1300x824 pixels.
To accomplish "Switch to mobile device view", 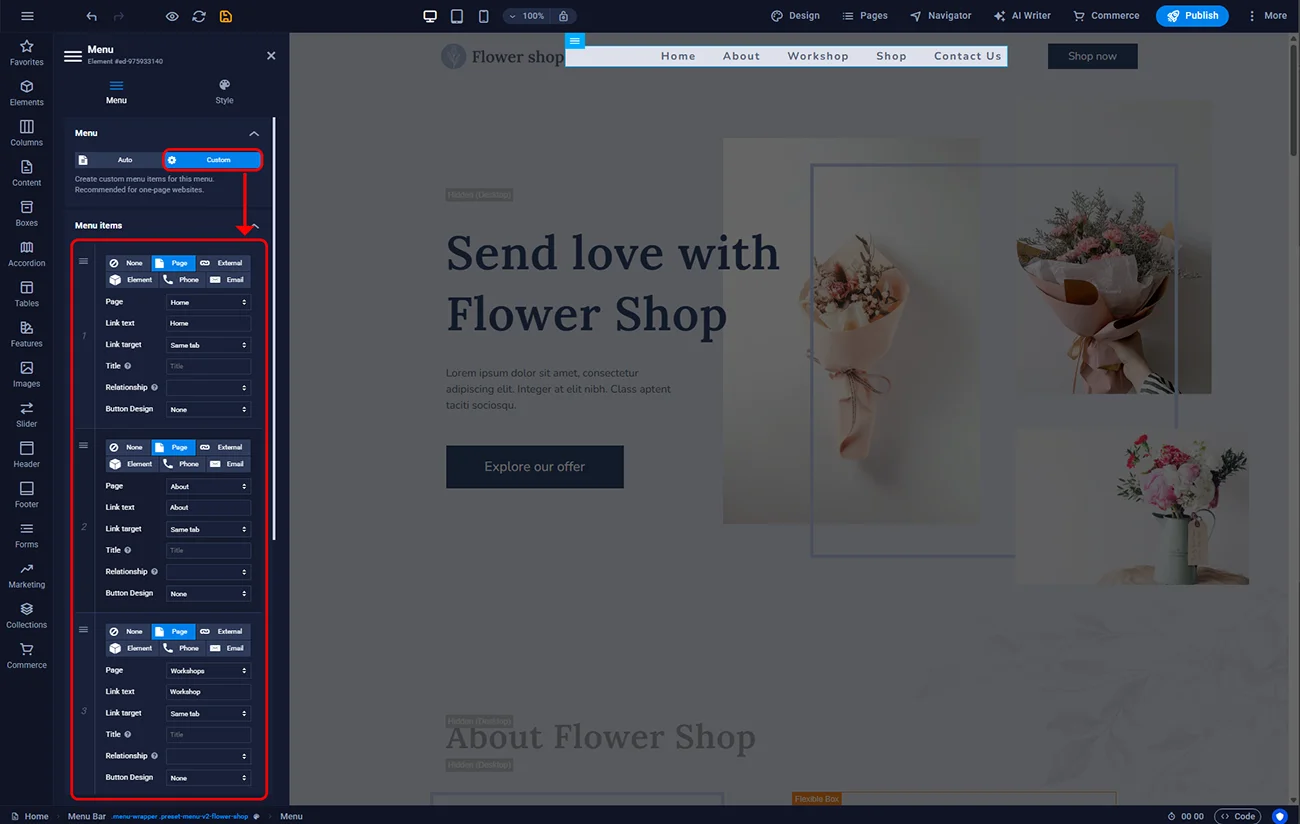I will point(484,16).
